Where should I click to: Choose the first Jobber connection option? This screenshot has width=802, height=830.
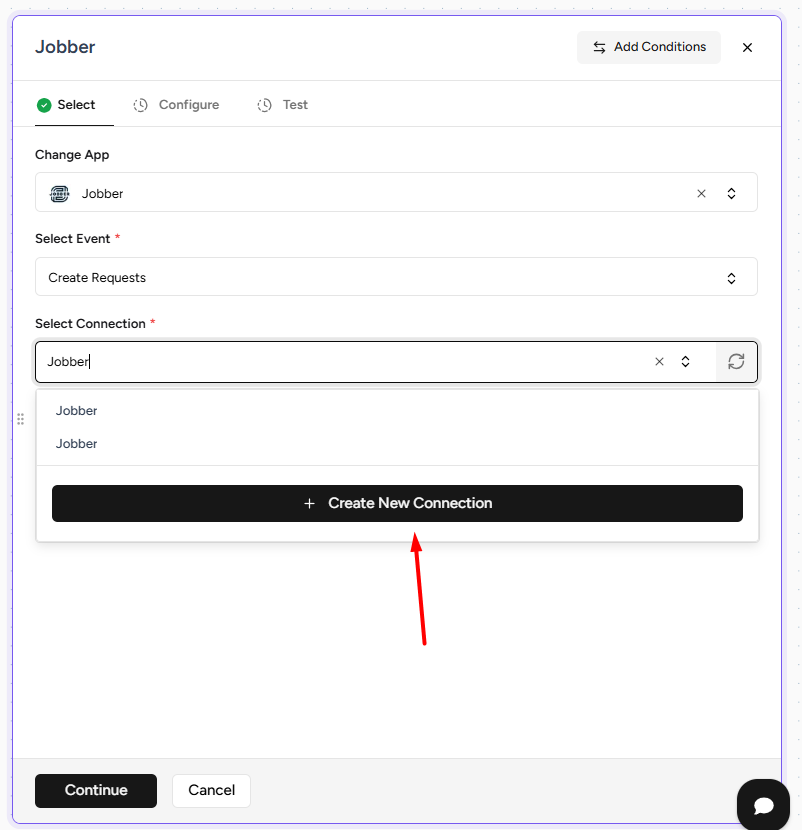77,411
